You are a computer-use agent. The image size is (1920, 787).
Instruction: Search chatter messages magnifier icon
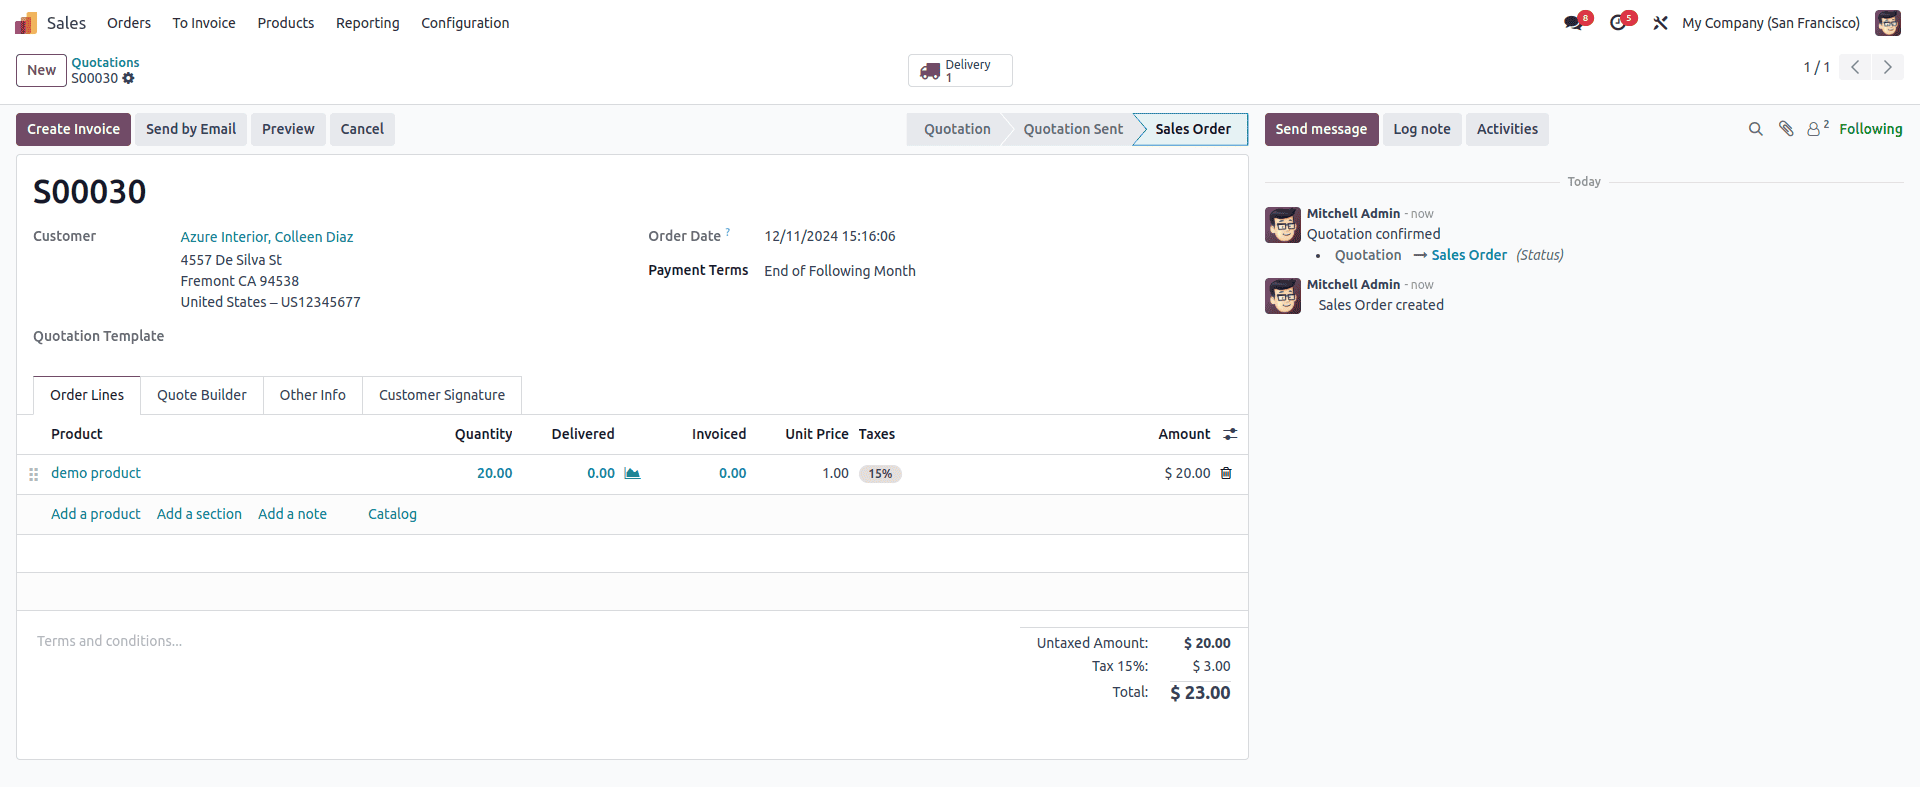pos(1755,129)
